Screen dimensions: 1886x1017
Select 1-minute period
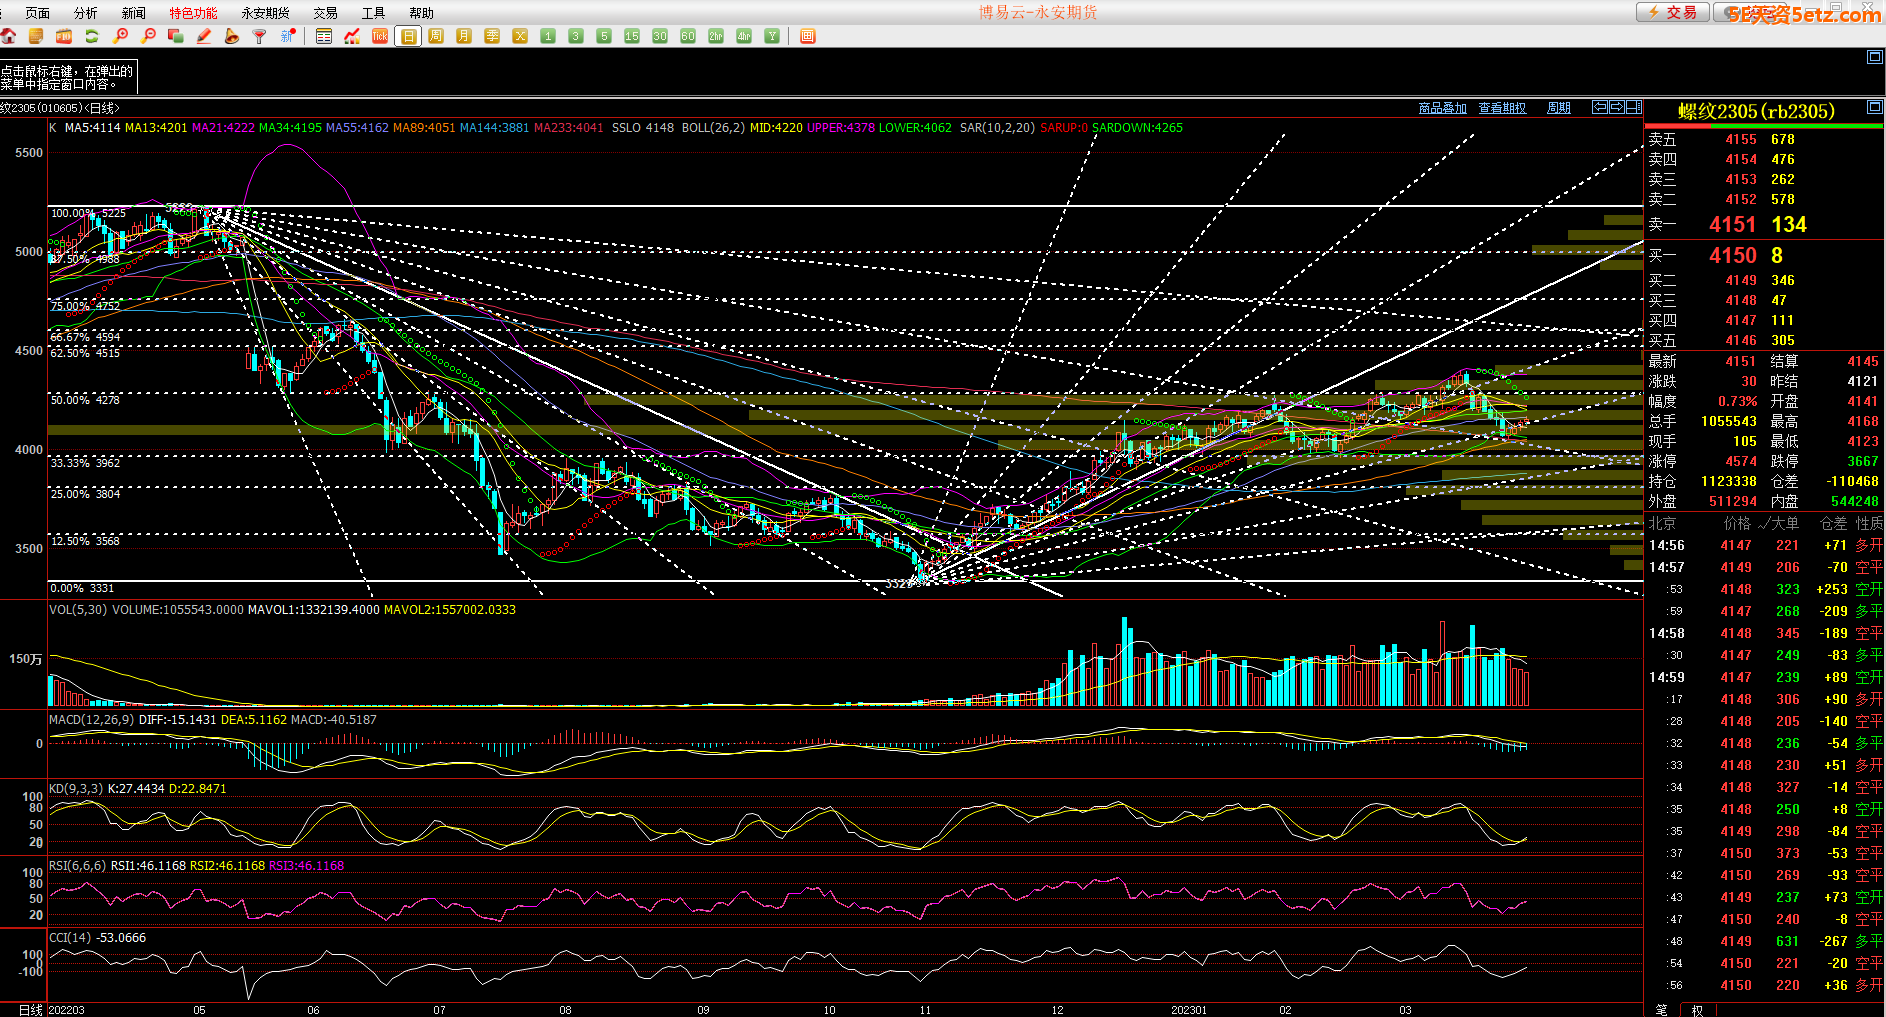pos(548,36)
